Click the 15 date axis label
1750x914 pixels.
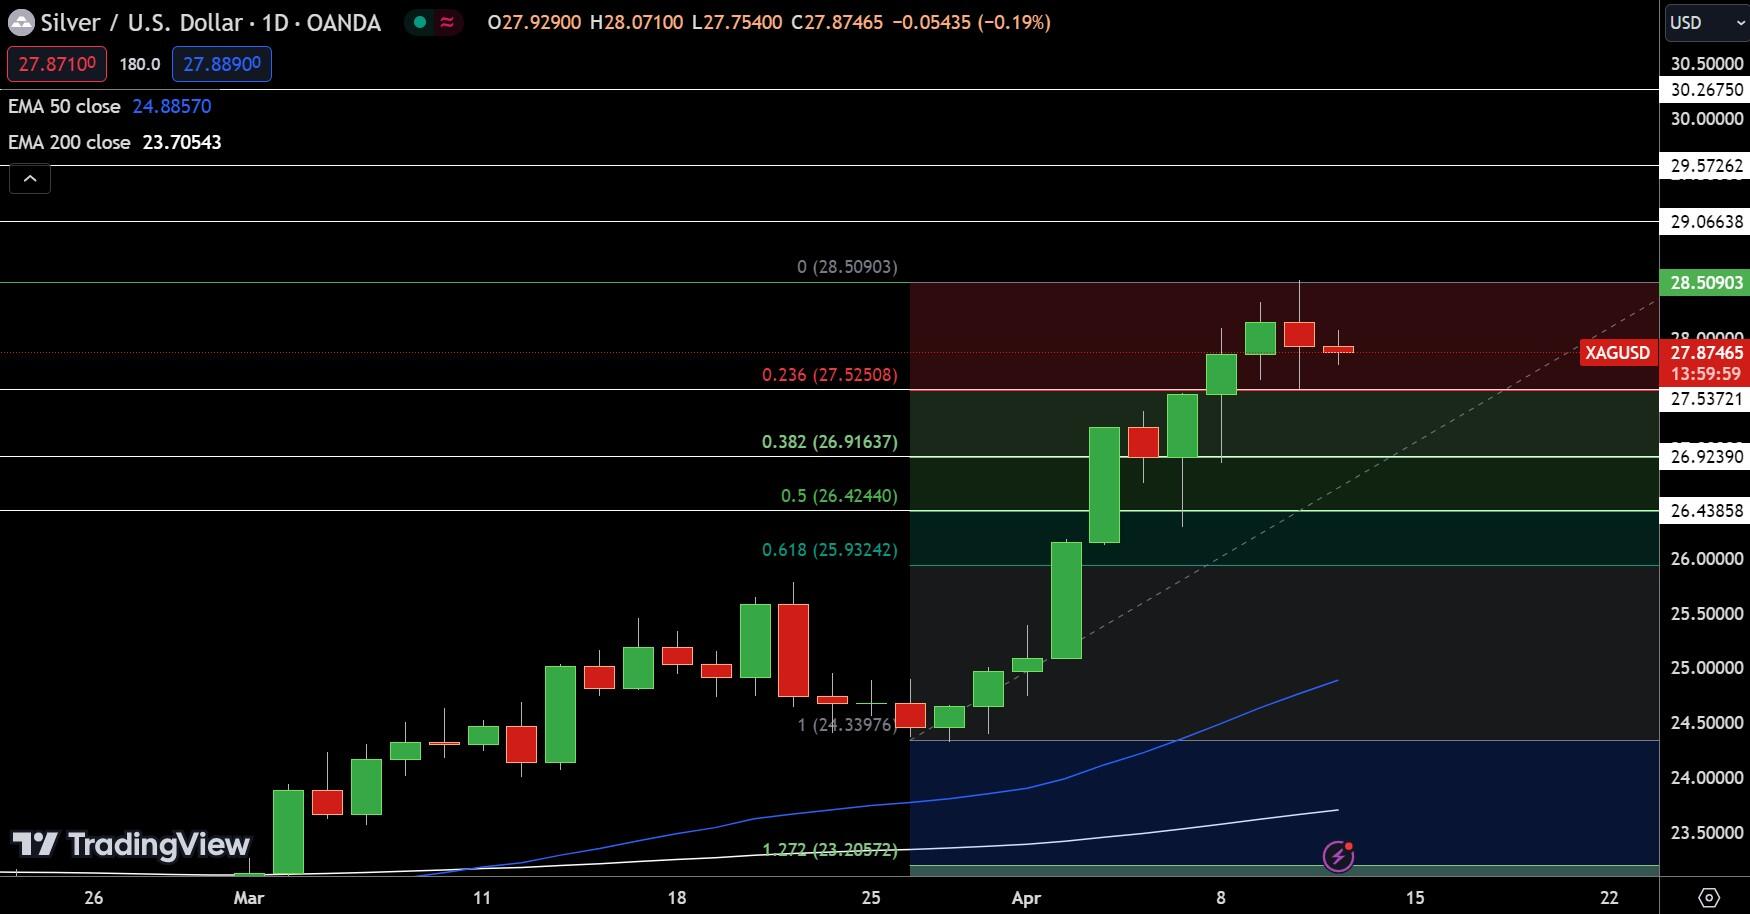1415,898
